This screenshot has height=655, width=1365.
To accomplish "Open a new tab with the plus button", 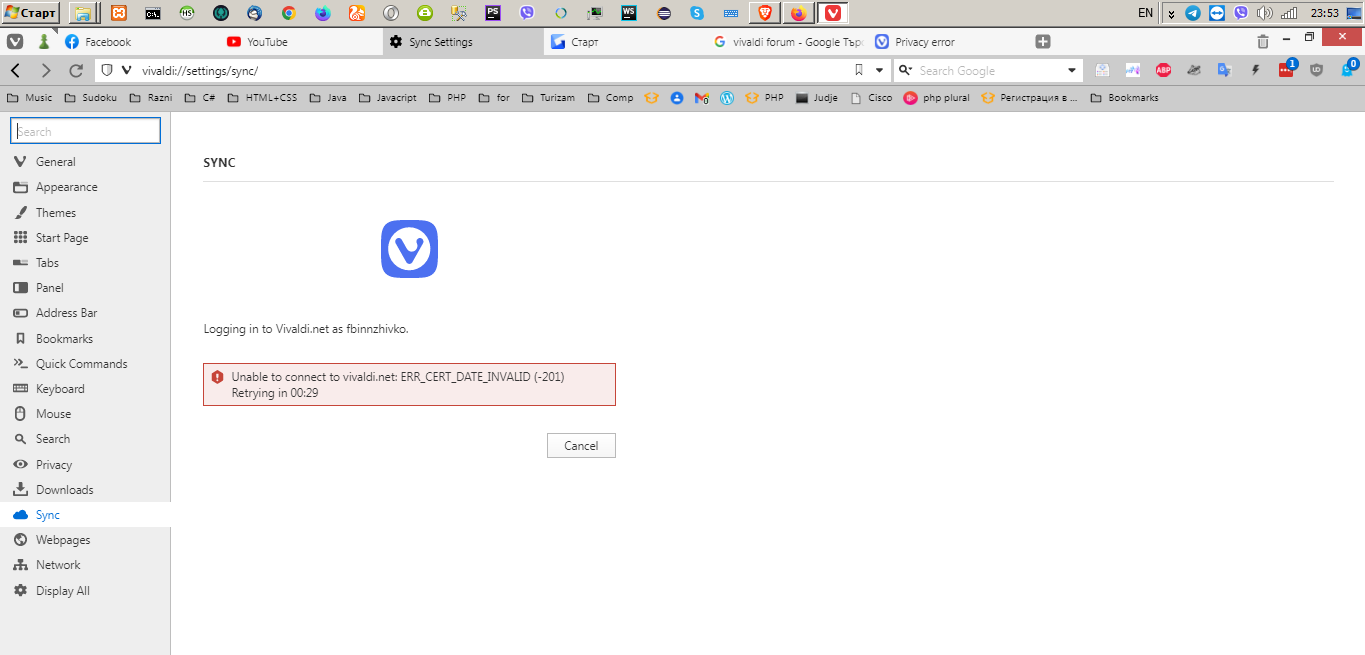I will [x=1043, y=42].
